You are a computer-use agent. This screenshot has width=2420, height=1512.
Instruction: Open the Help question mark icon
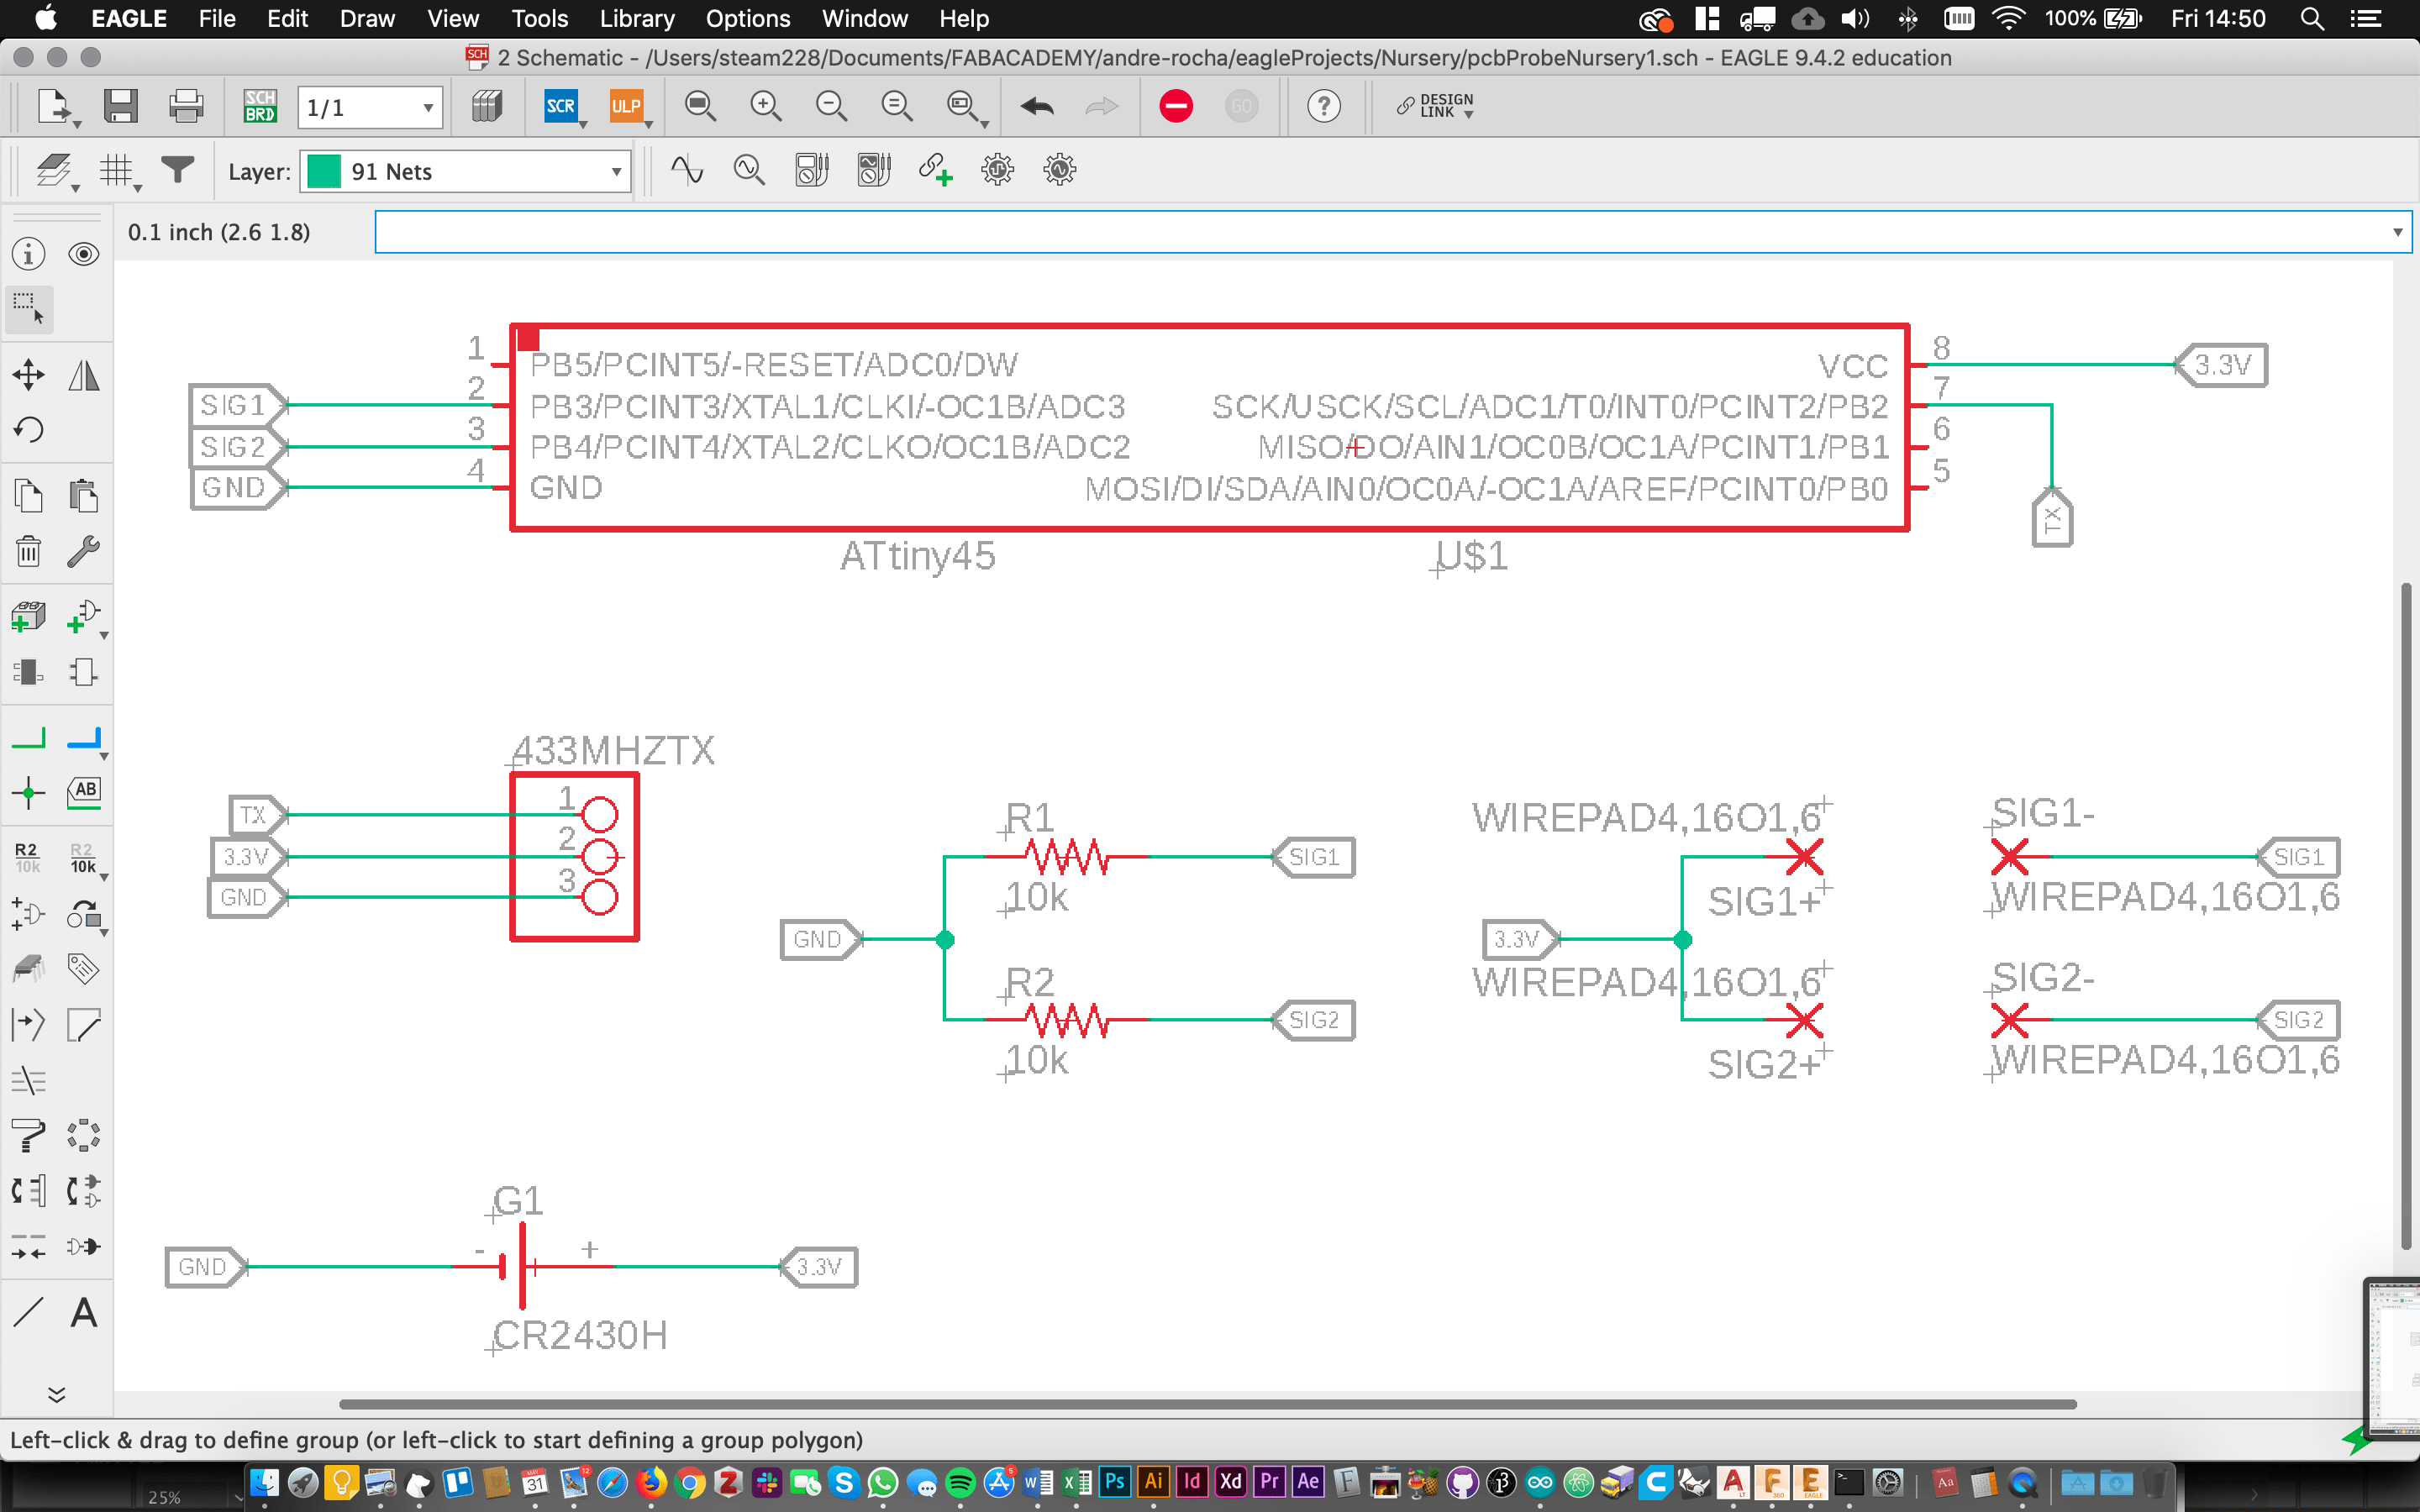(x=1323, y=106)
